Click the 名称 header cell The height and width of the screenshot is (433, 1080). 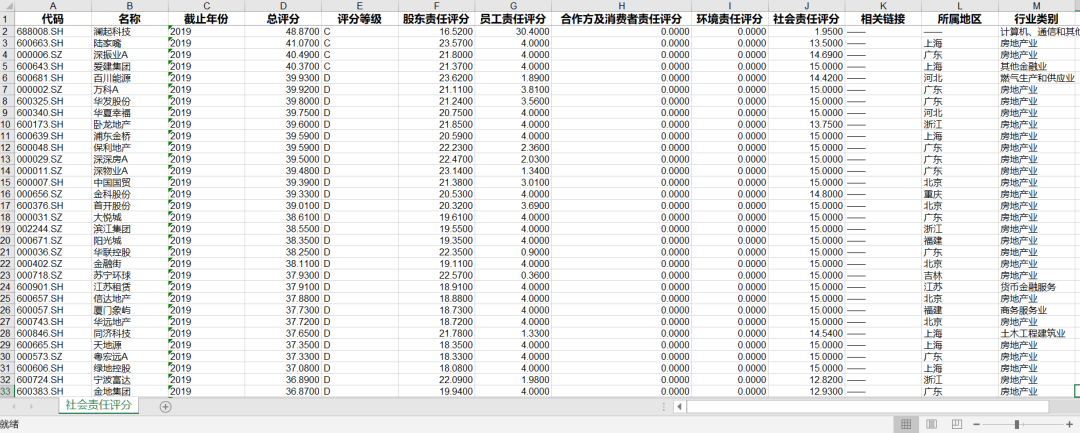(x=129, y=19)
